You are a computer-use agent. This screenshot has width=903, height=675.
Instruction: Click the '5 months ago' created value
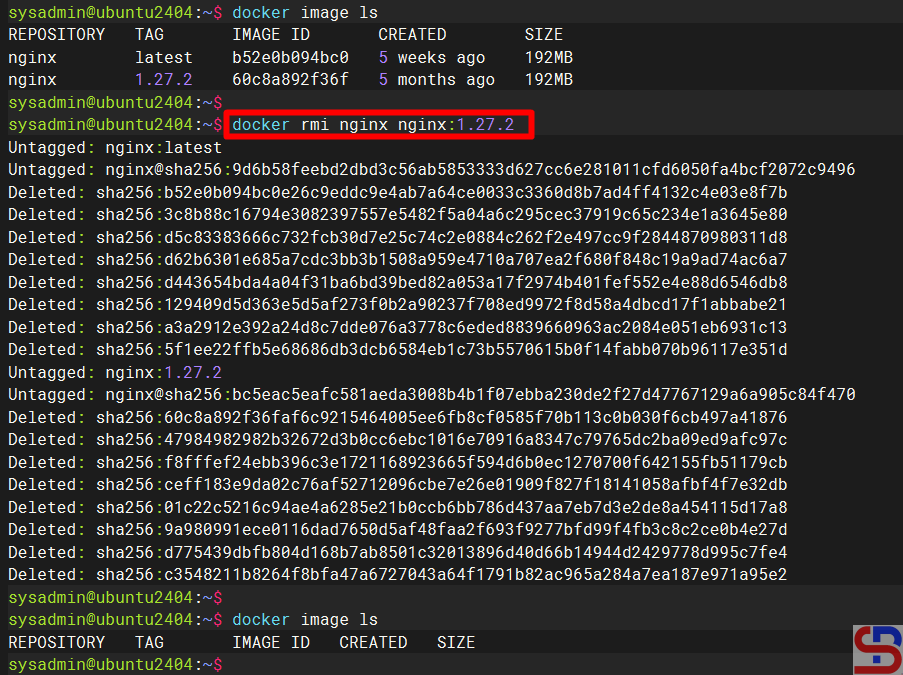(436, 80)
